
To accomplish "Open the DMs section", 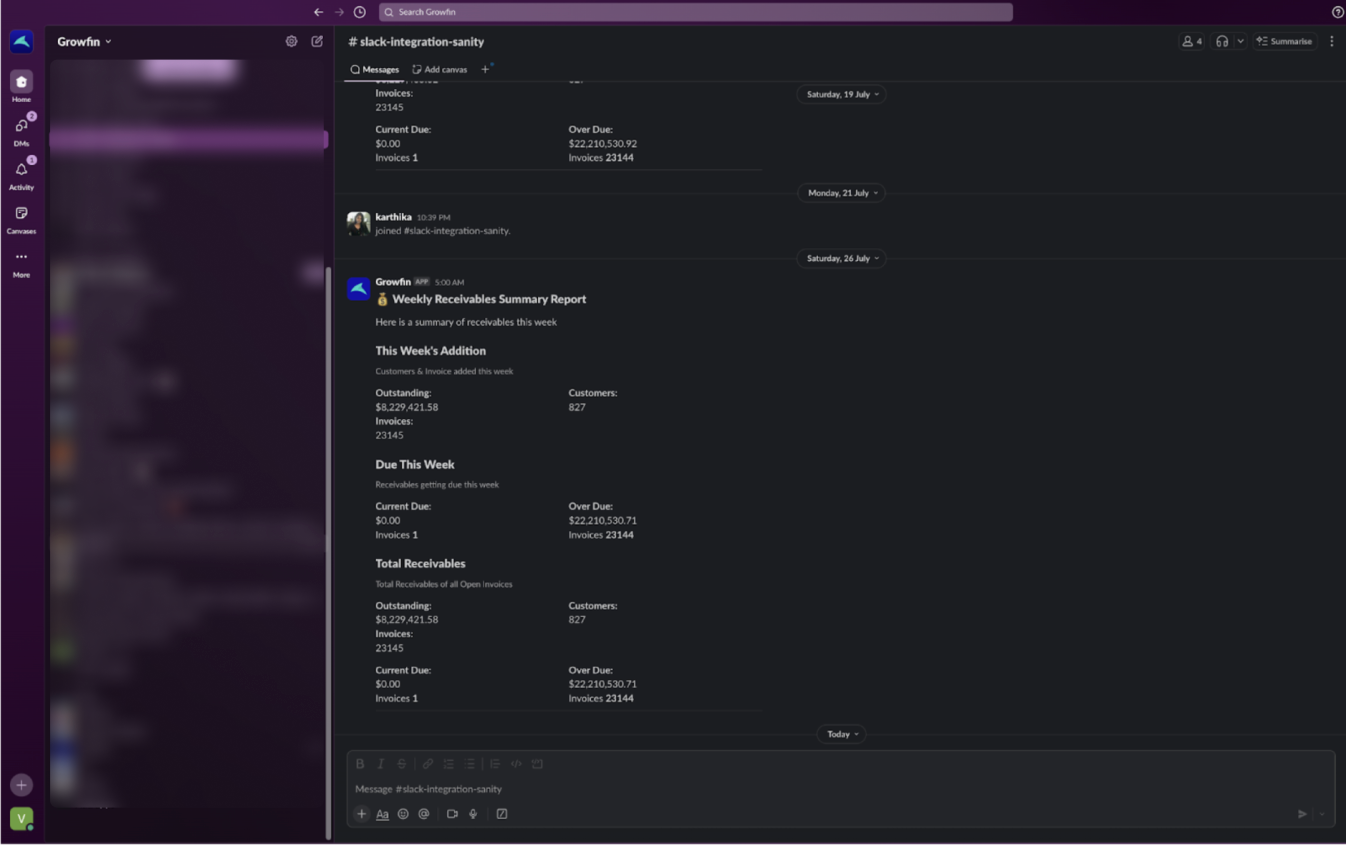I will click(21, 131).
